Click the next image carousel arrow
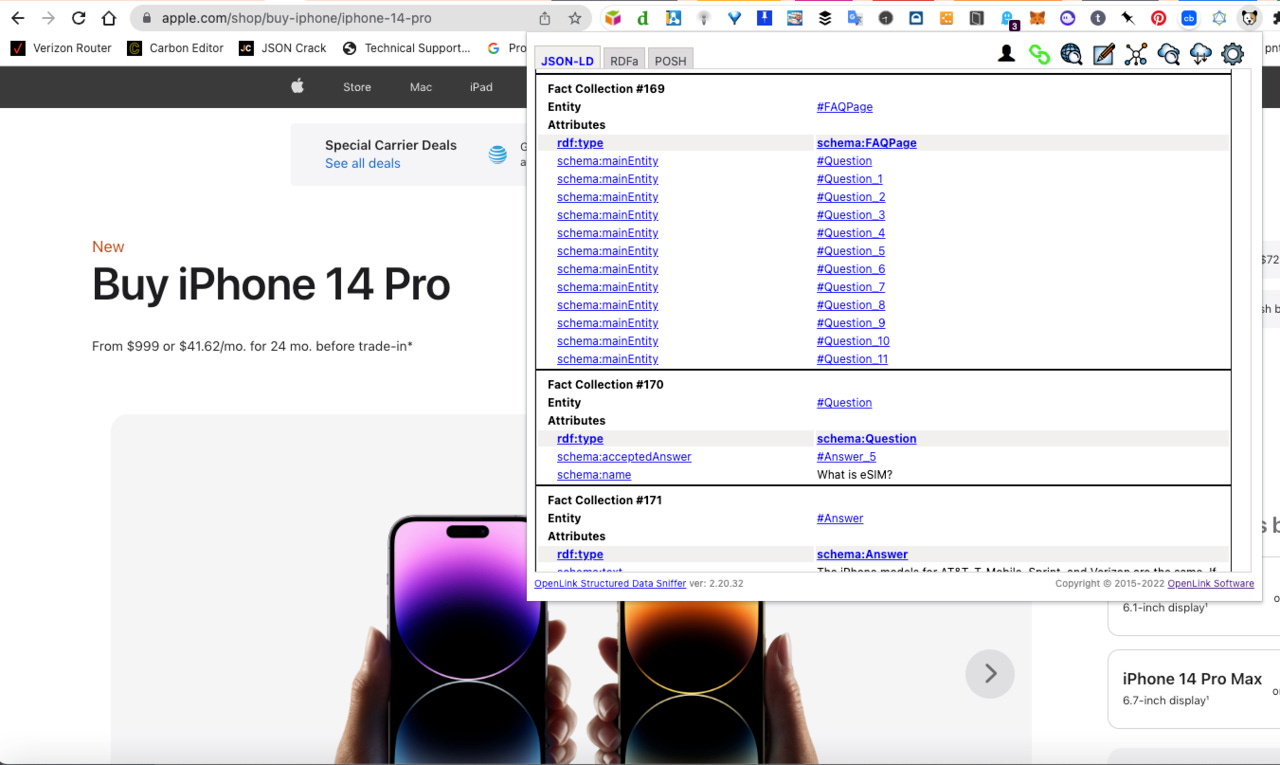The height and width of the screenshot is (765, 1280). click(990, 674)
